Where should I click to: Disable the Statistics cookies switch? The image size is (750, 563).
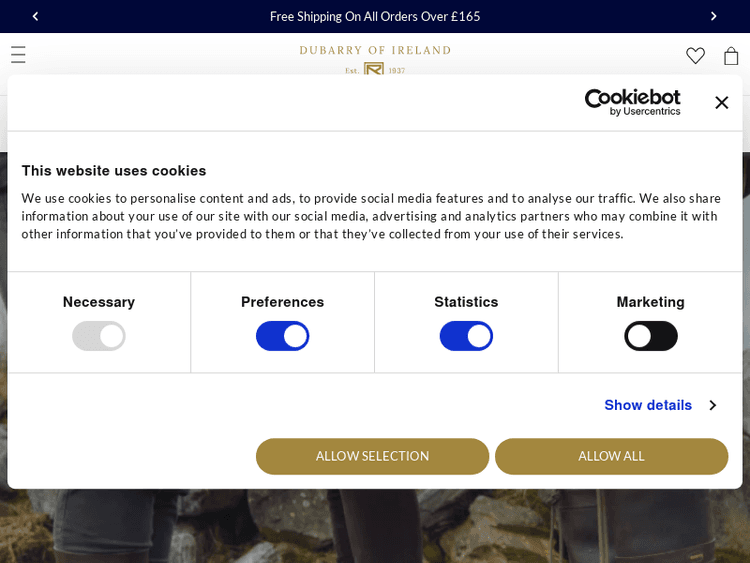pos(466,336)
